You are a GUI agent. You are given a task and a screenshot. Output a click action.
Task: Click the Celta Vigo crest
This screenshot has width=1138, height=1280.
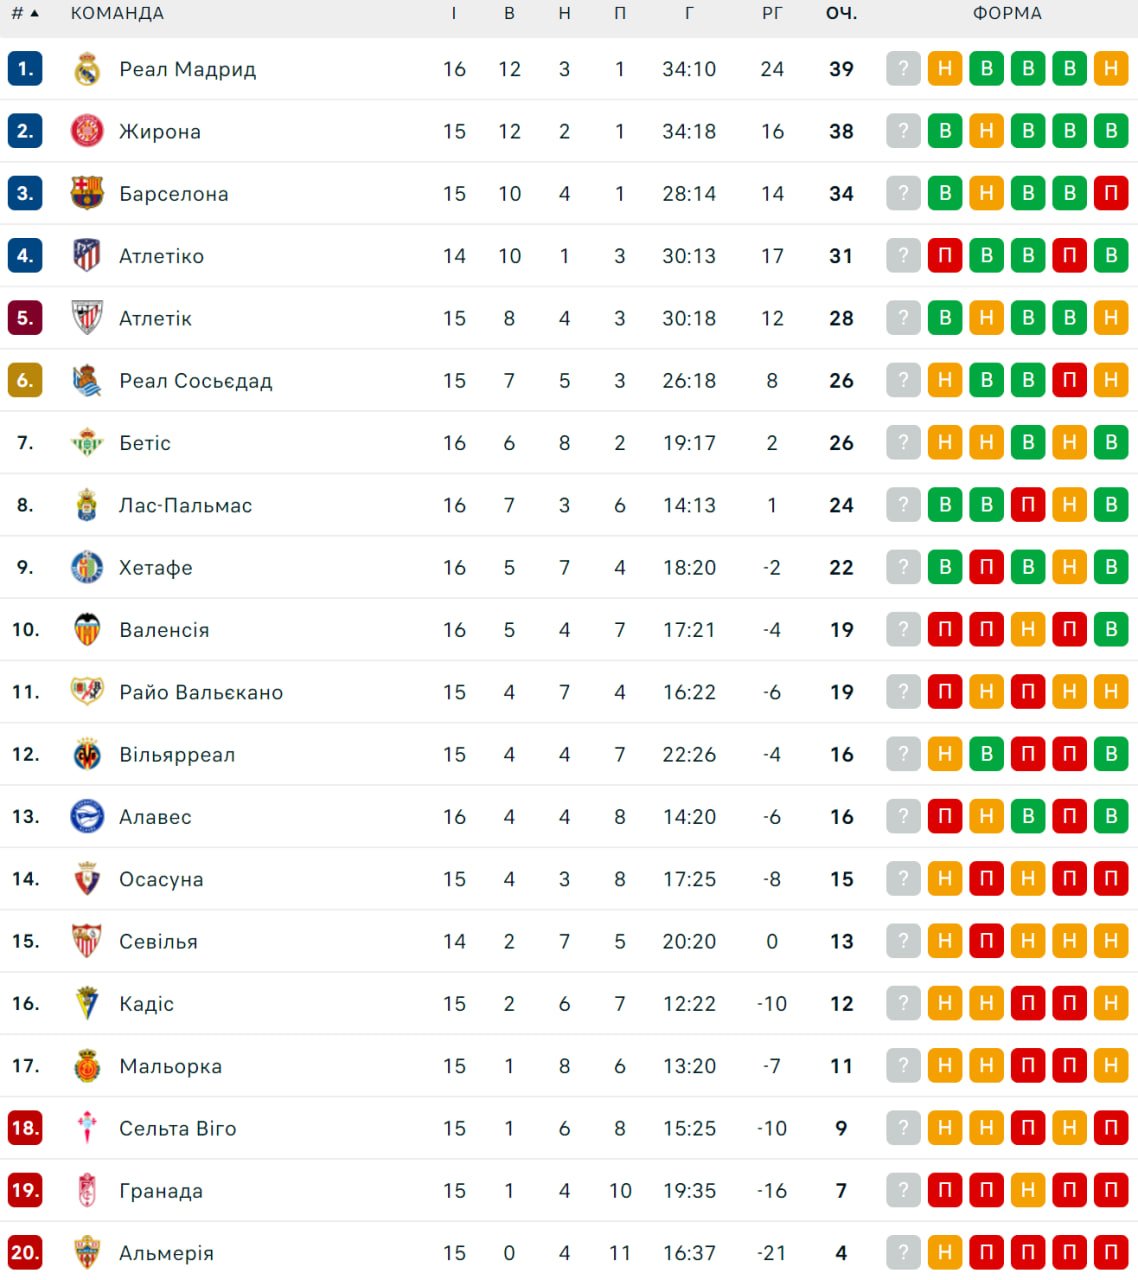click(87, 1128)
